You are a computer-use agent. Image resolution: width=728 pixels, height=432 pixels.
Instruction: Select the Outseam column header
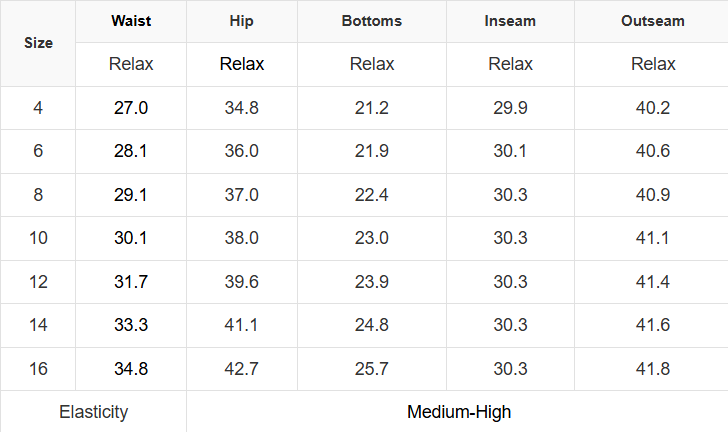pyautogui.click(x=653, y=21)
